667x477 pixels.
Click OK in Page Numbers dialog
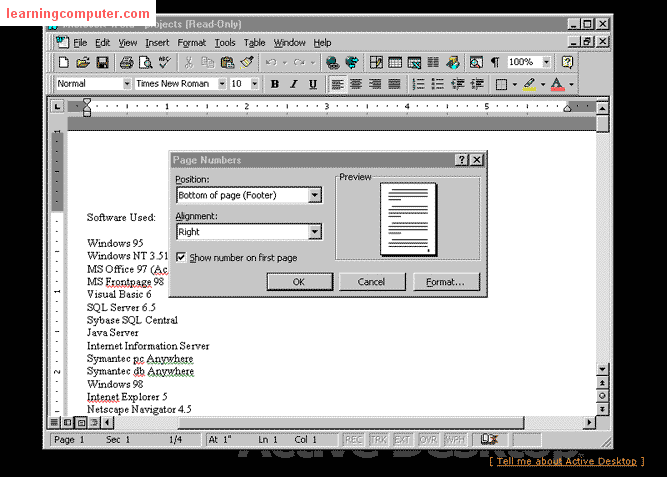click(299, 282)
